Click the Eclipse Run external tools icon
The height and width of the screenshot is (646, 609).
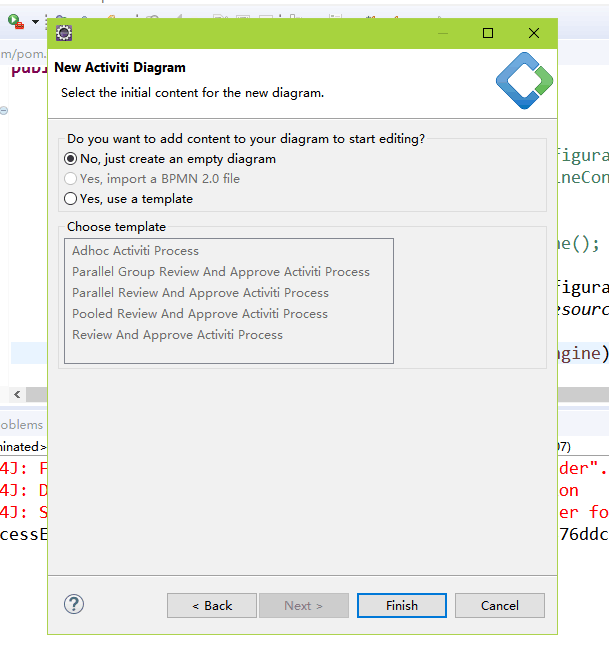(x=16, y=21)
